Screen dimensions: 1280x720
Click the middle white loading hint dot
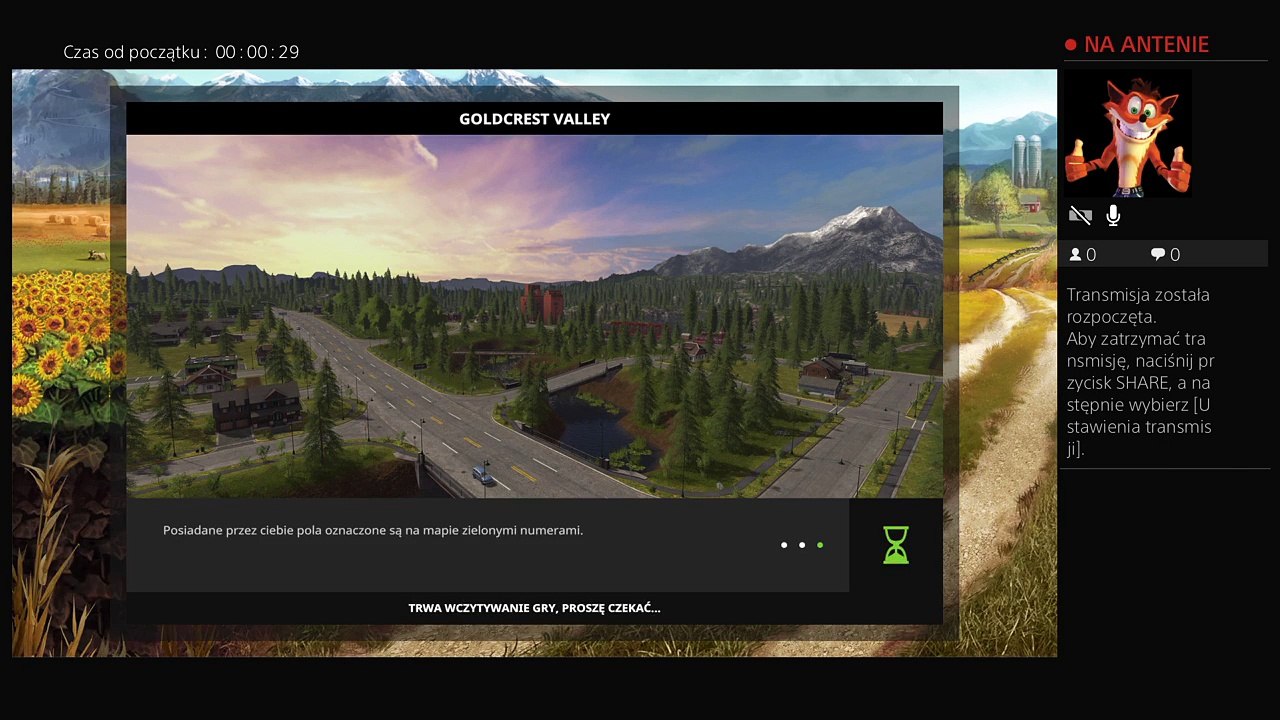[x=802, y=545]
